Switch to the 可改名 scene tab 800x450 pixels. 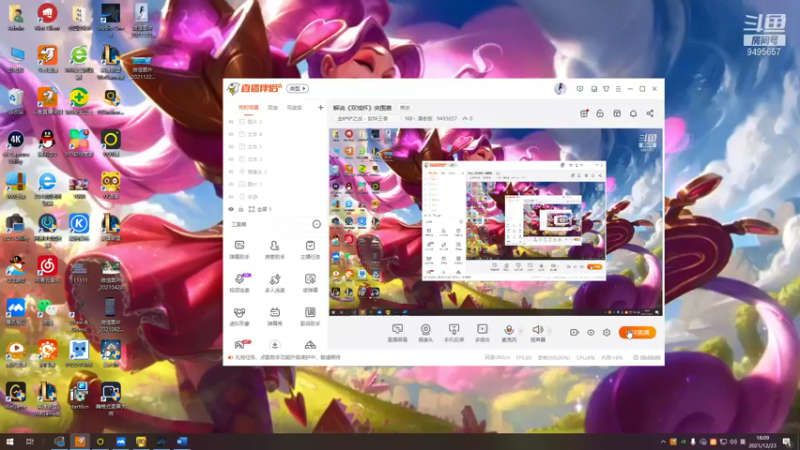[294, 108]
